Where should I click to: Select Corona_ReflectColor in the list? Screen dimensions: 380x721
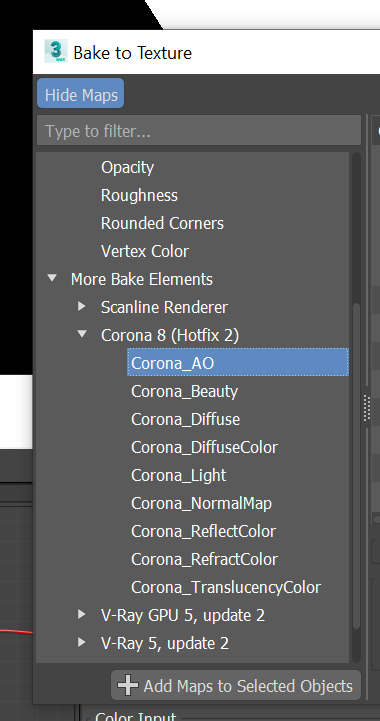click(203, 532)
